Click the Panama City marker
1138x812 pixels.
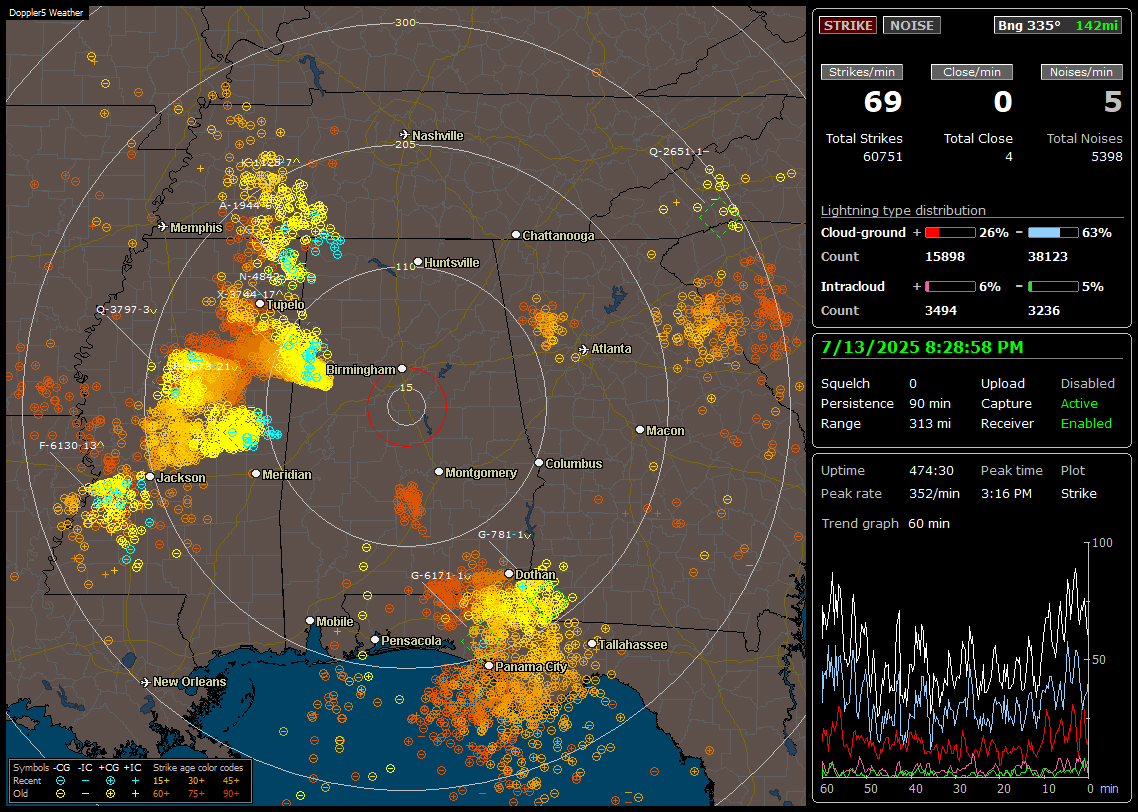[x=489, y=665]
